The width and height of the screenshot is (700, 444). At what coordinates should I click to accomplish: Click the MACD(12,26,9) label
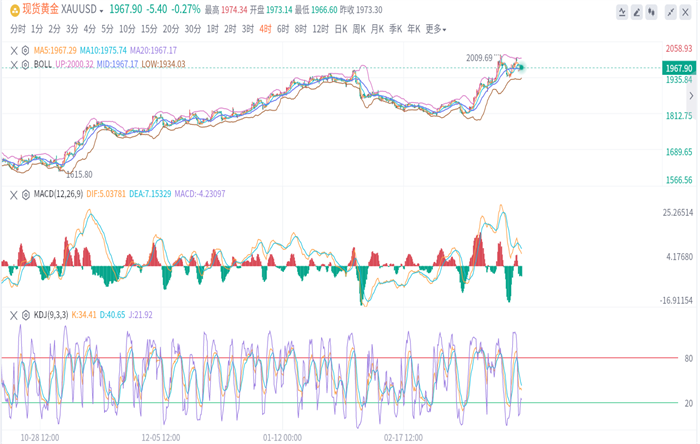(x=58, y=194)
